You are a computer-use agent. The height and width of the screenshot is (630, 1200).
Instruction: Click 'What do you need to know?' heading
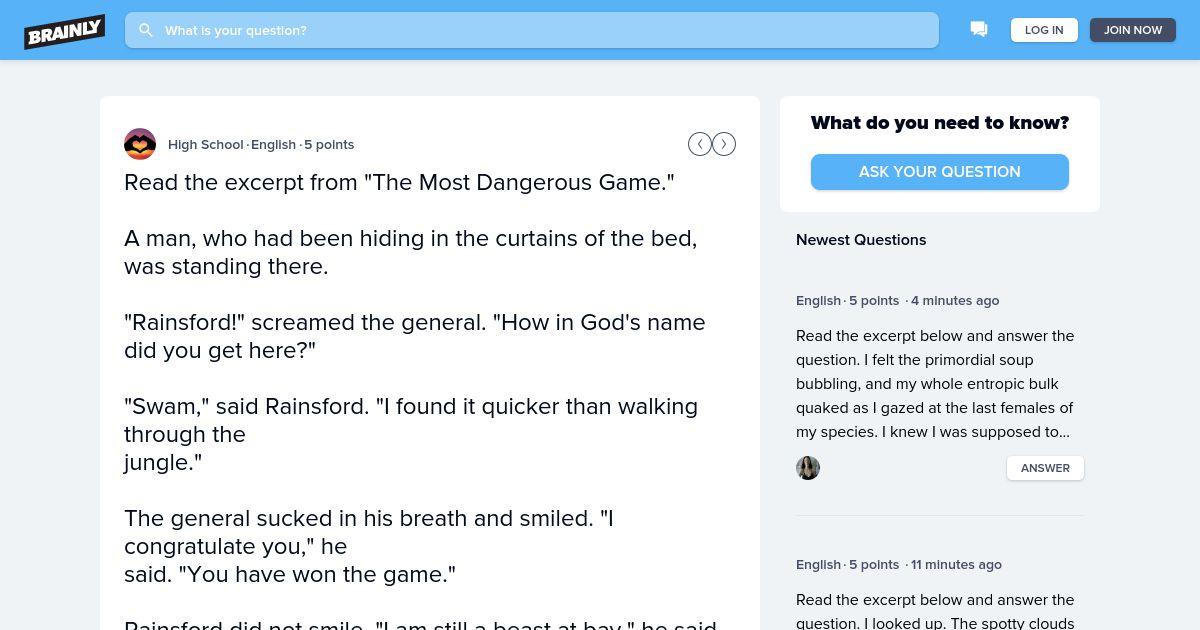pyautogui.click(x=940, y=123)
